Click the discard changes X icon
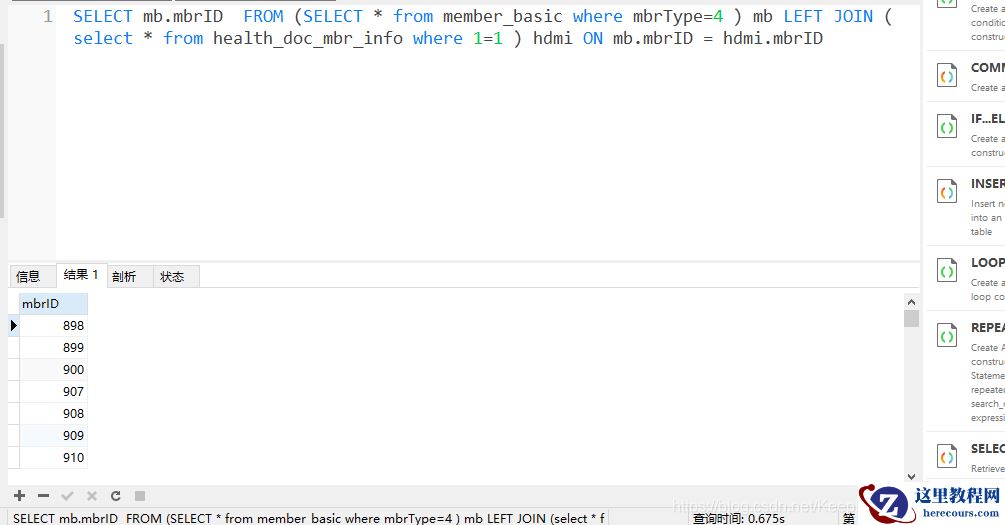 pyautogui.click(x=92, y=496)
